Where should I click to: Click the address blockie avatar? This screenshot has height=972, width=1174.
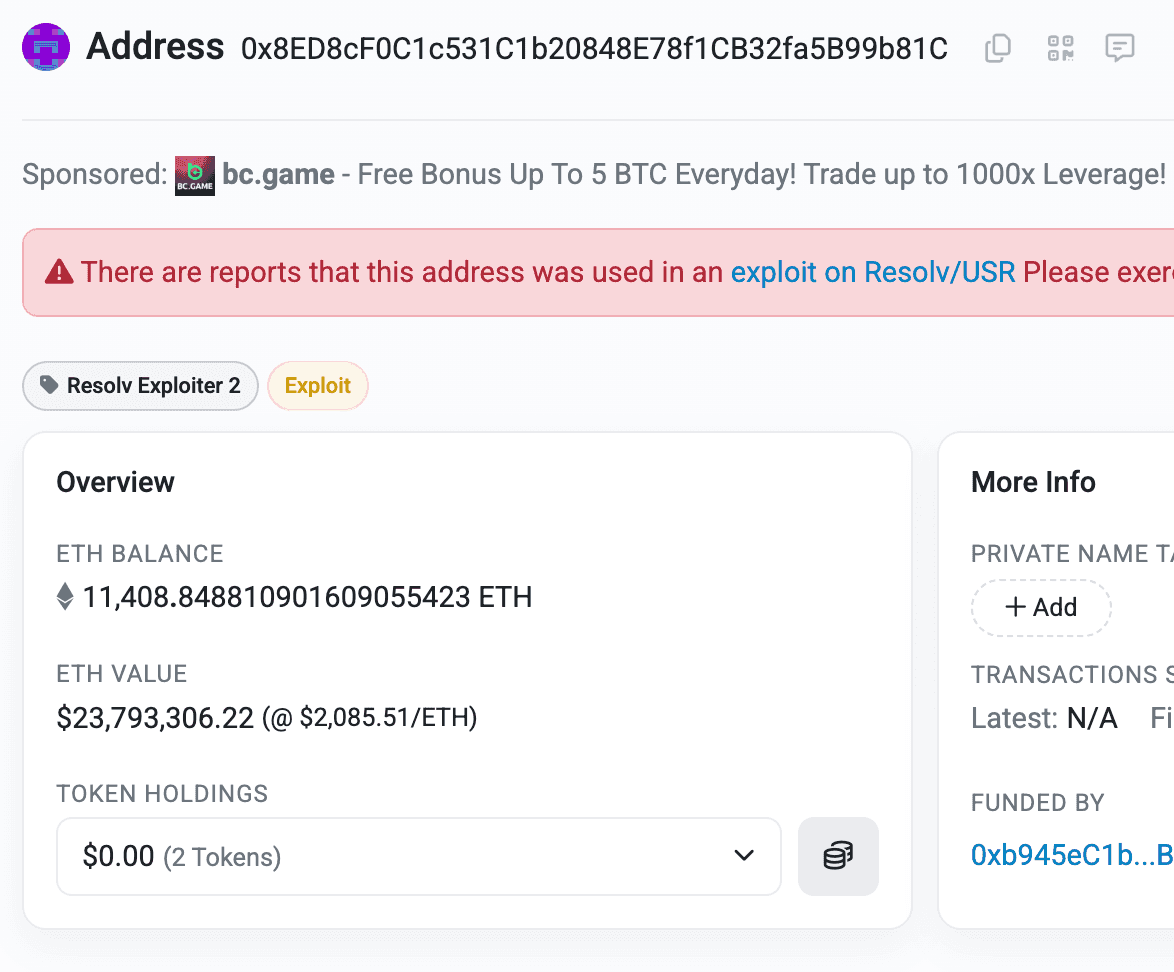(x=46, y=47)
